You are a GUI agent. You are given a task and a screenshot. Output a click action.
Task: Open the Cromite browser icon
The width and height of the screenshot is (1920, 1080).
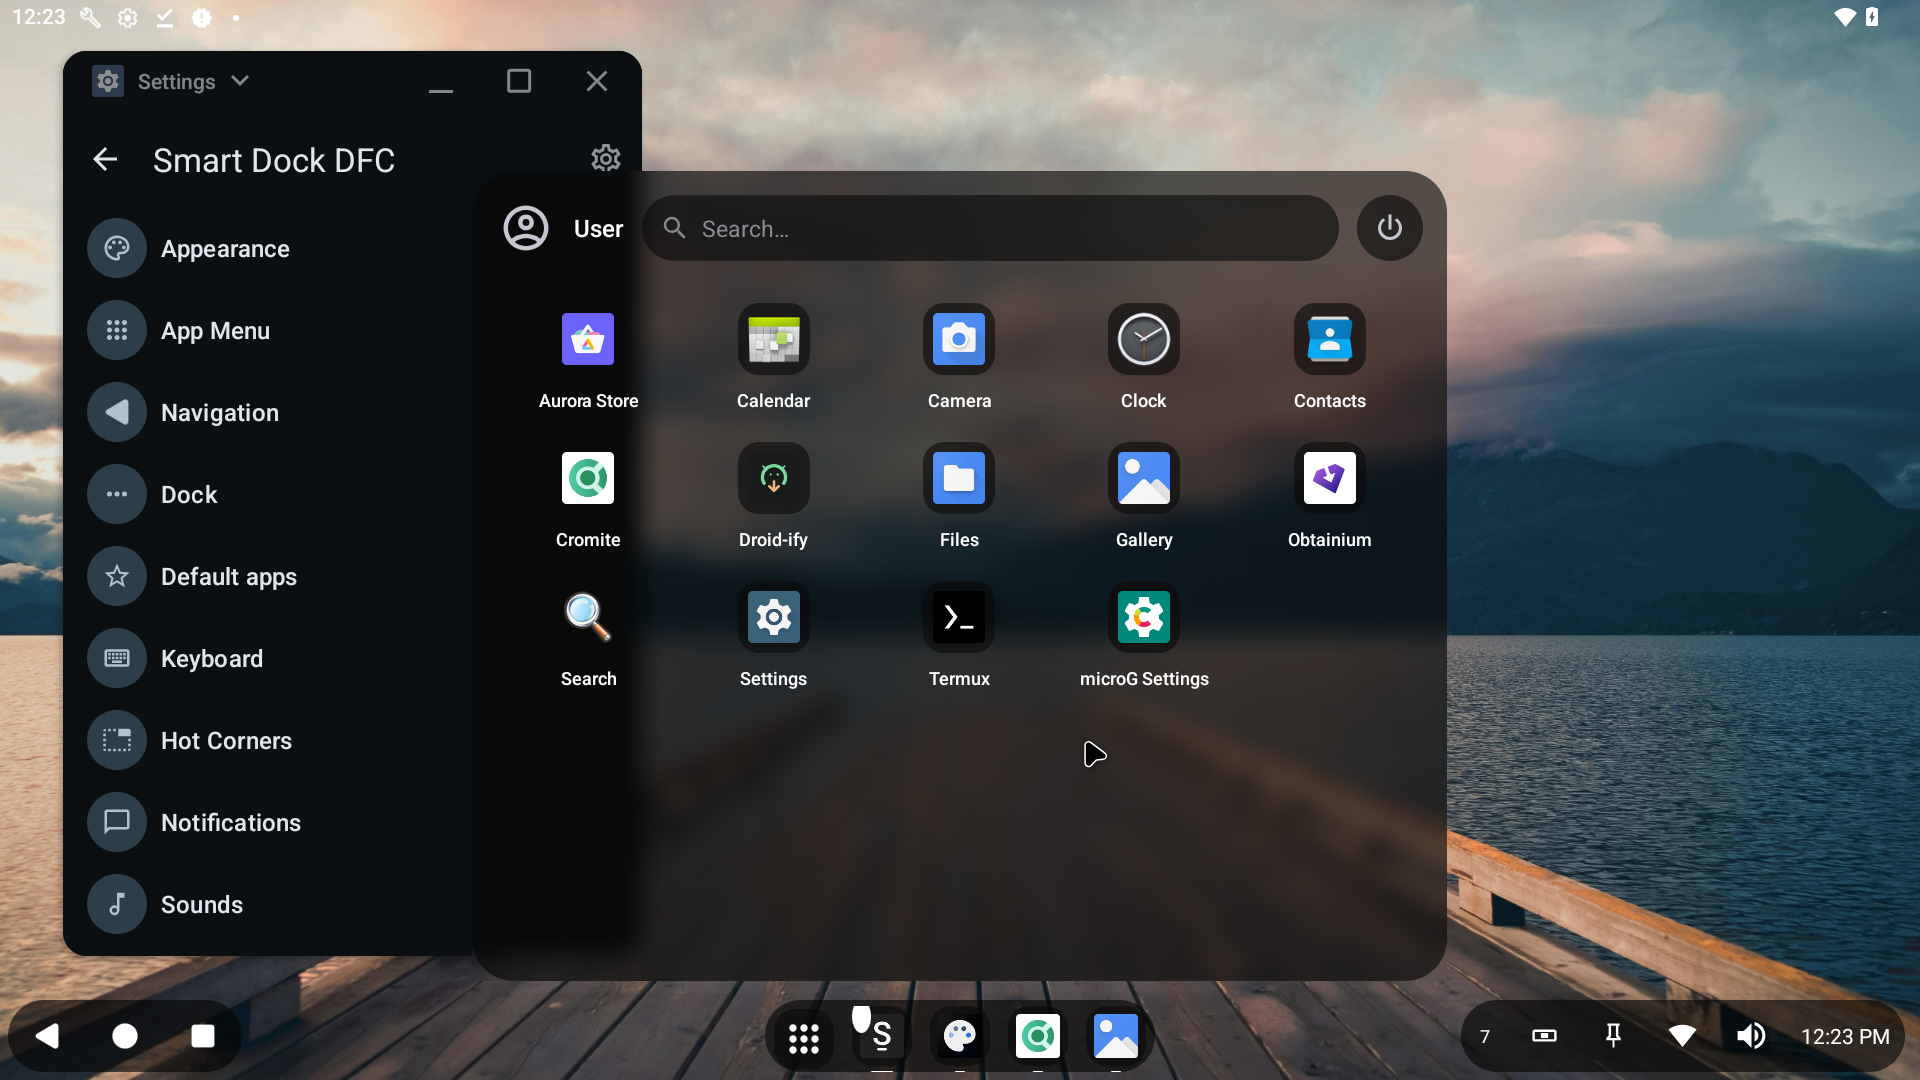click(x=588, y=479)
